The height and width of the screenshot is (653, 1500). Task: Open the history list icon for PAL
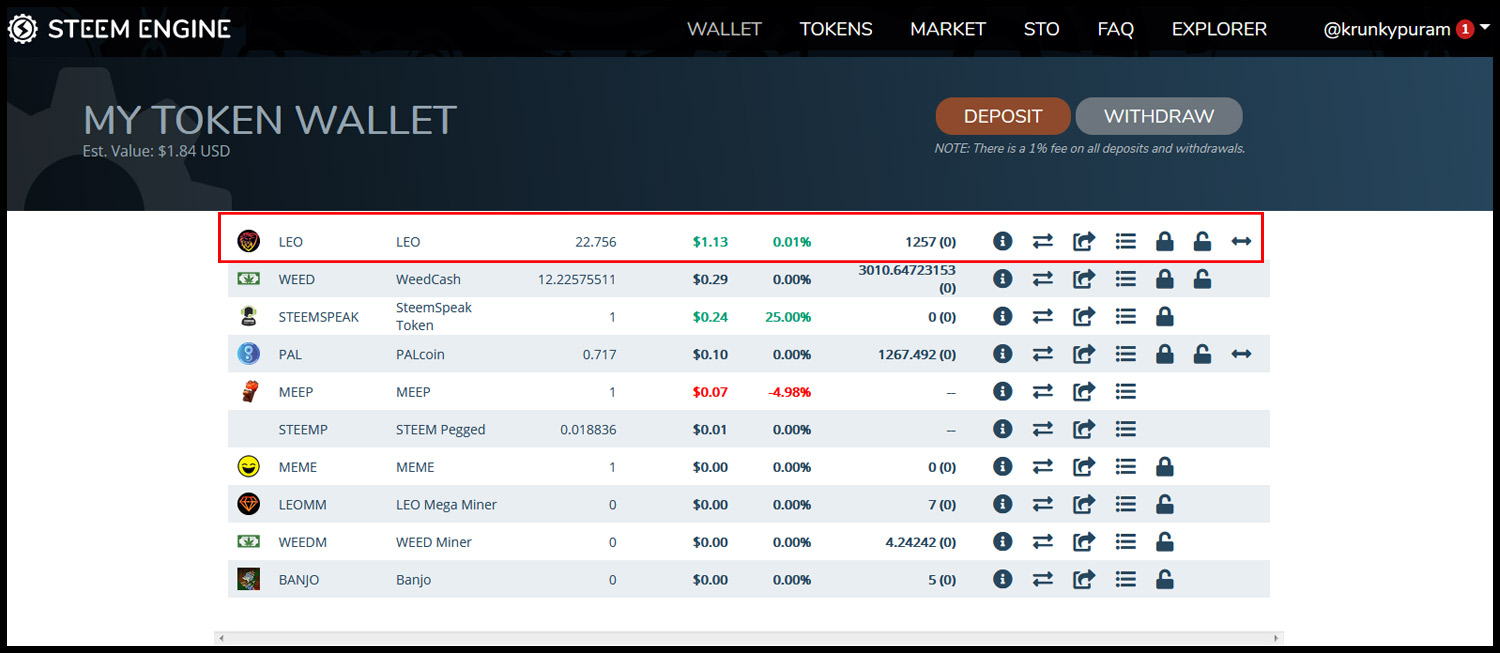point(1126,354)
